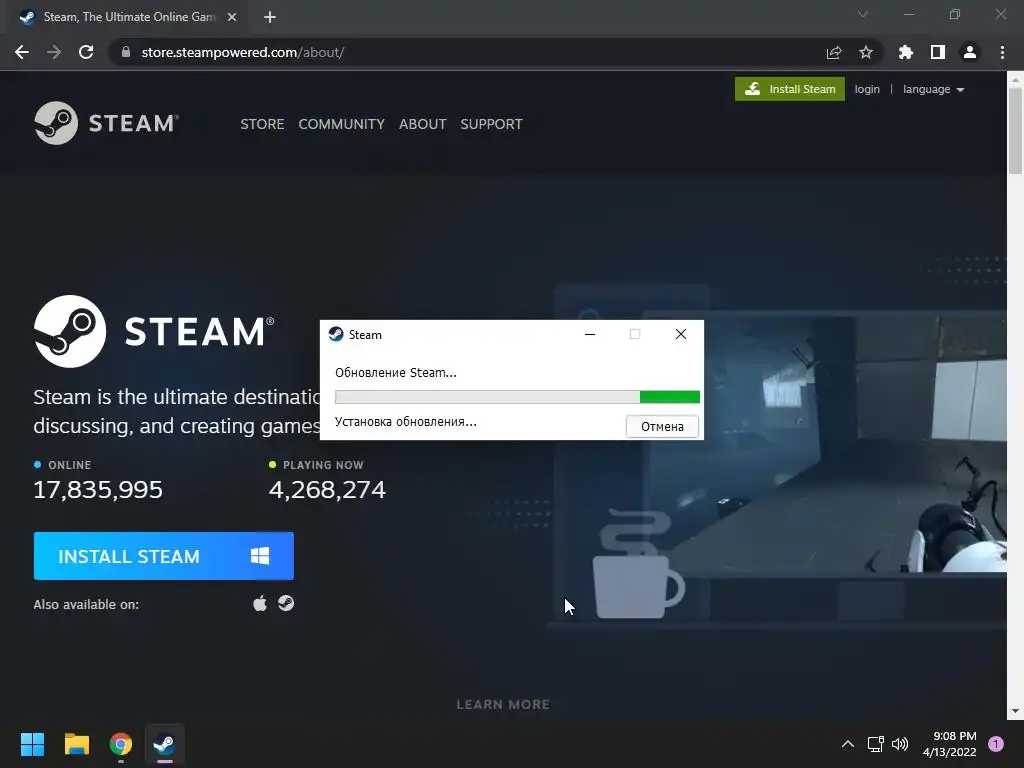The width and height of the screenshot is (1024, 768).
Task: Minimize the Steam updater dialog
Action: click(x=590, y=334)
